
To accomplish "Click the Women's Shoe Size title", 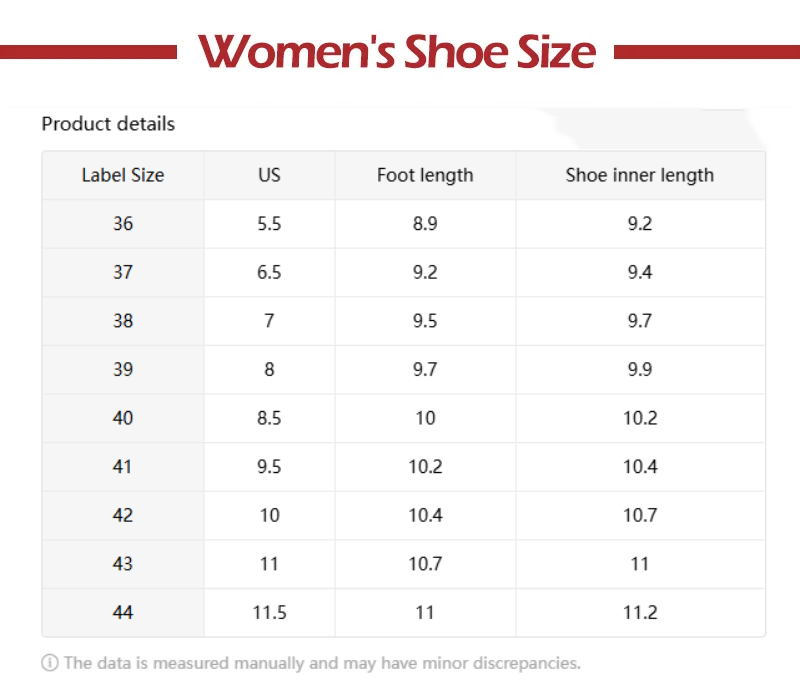I will tap(397, 52).
